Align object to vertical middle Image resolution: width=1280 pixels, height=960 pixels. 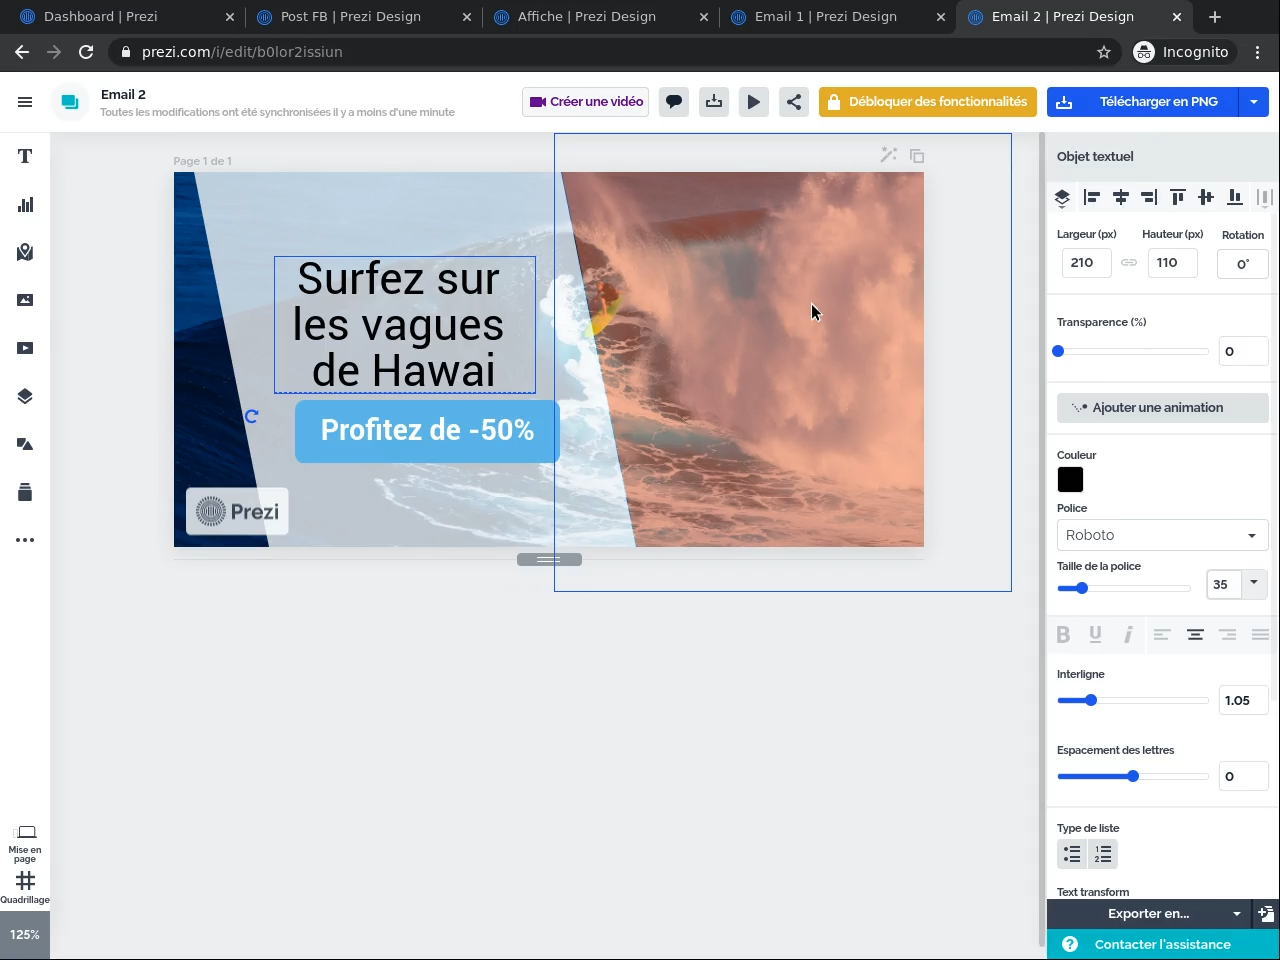coord(1206,198)
